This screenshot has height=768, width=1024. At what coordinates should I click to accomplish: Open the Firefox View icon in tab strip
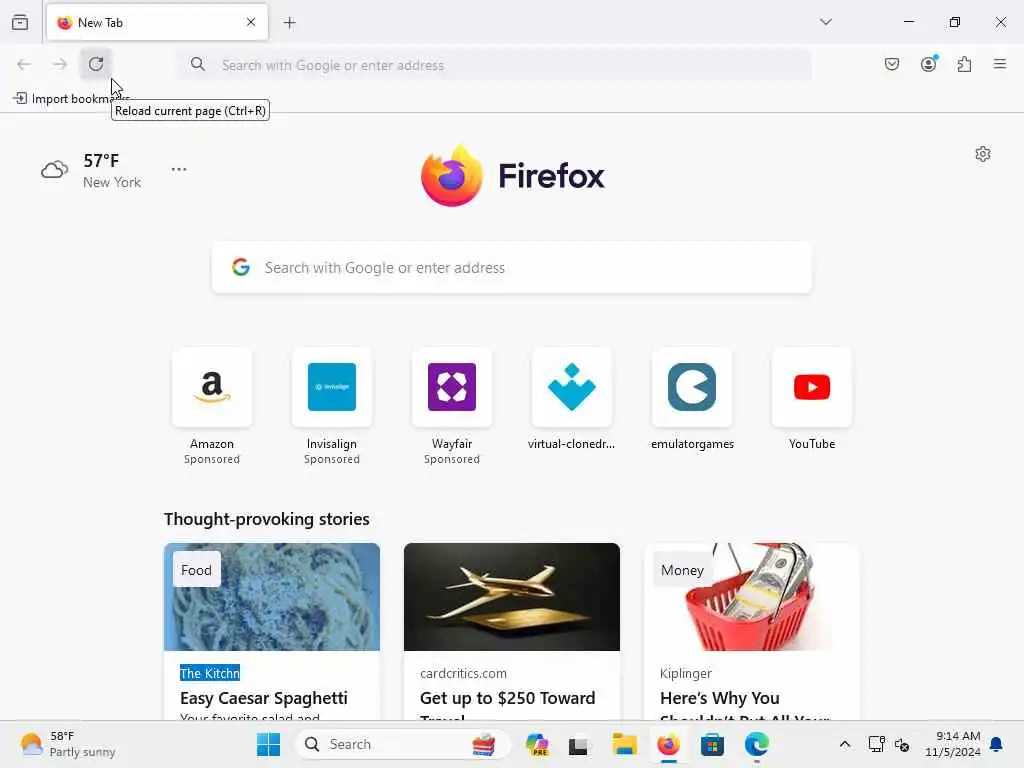[20, 23]
